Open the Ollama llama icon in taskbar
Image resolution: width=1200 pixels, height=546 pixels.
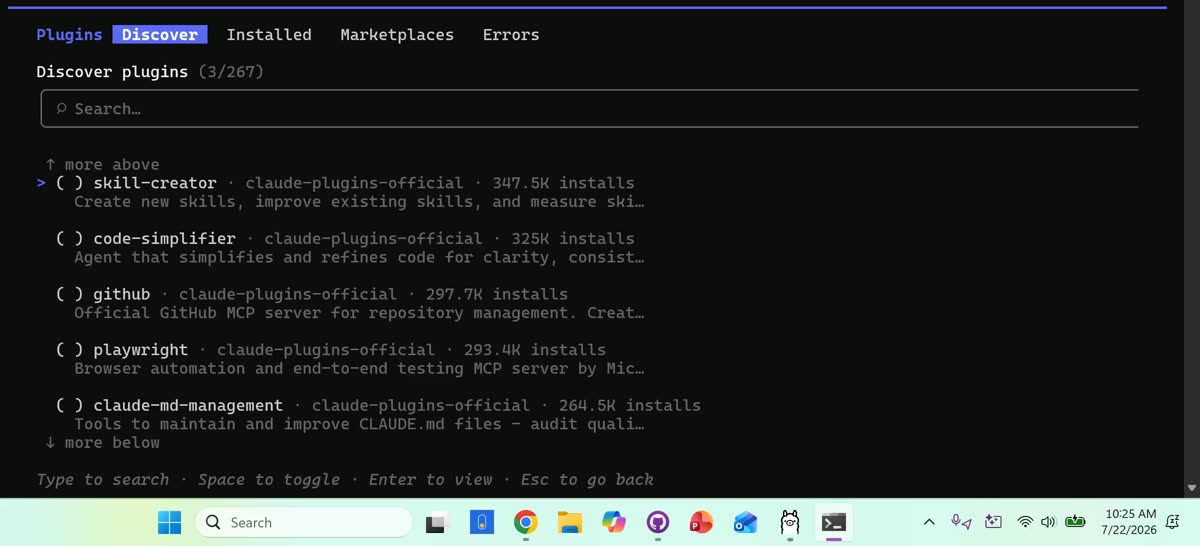[x=790, y=522]
